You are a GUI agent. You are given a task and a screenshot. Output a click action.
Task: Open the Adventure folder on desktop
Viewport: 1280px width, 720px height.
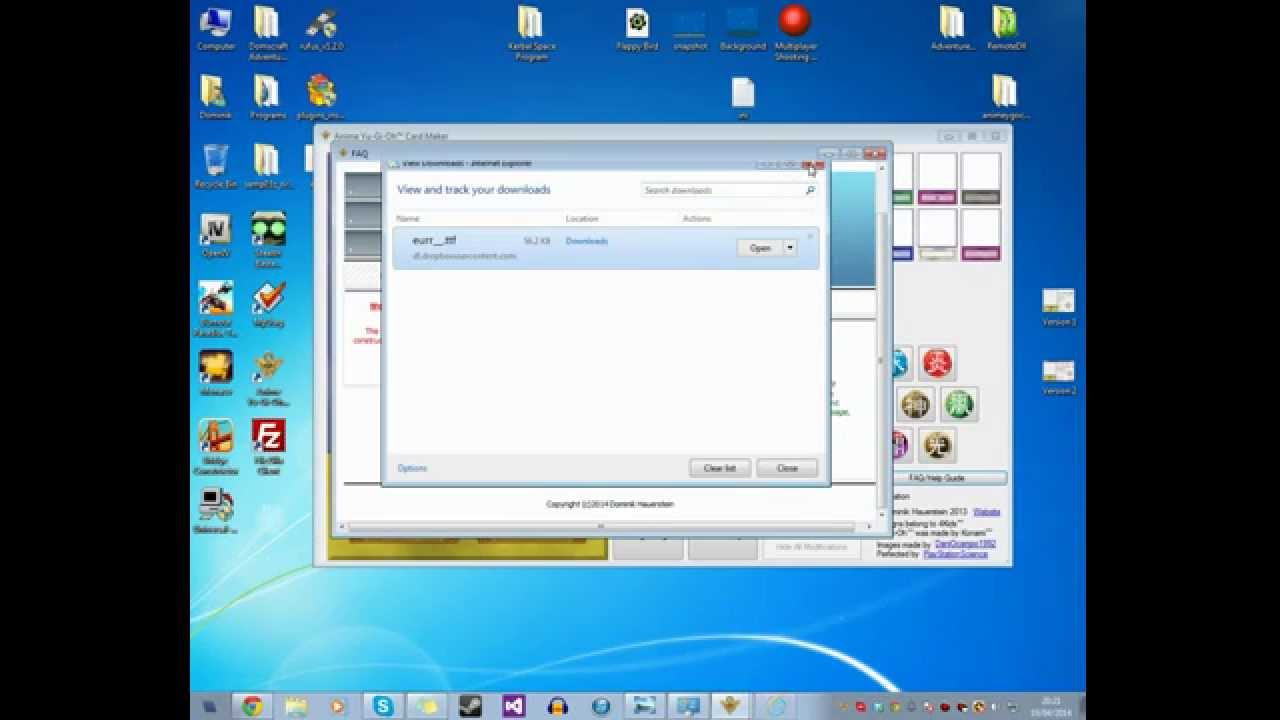(x=952, y=29)
